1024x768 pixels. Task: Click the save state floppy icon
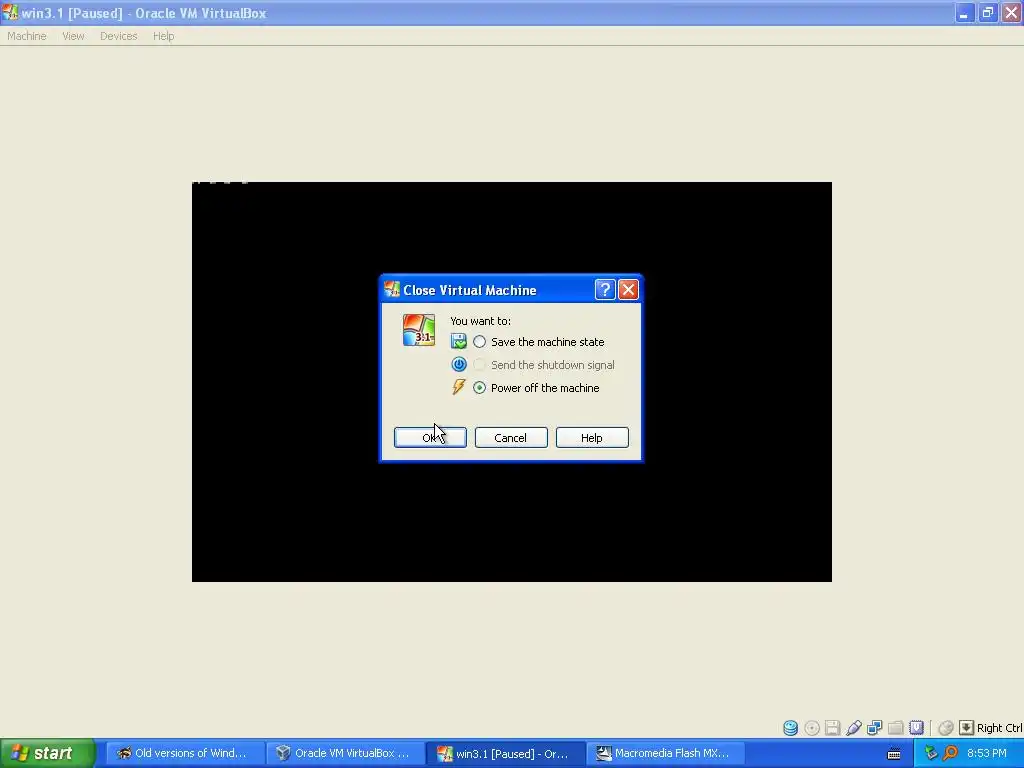(458, 341)
